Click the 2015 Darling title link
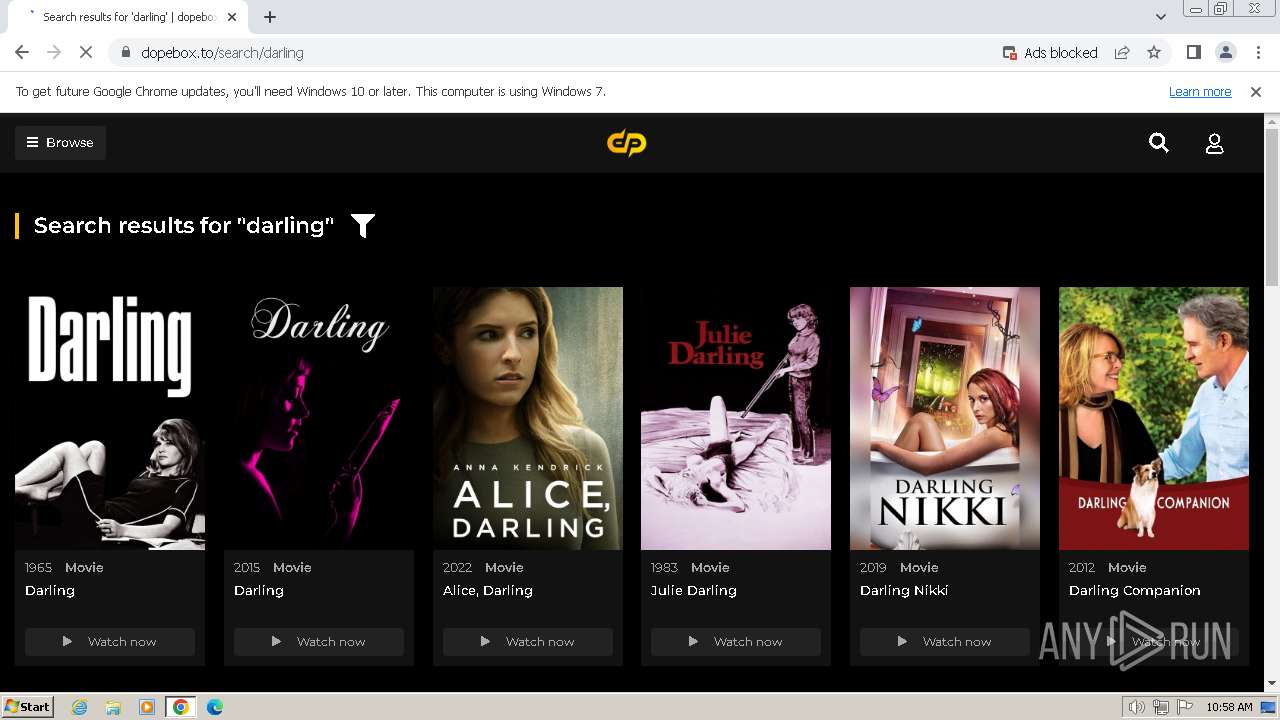 click(x=259, y=590)
